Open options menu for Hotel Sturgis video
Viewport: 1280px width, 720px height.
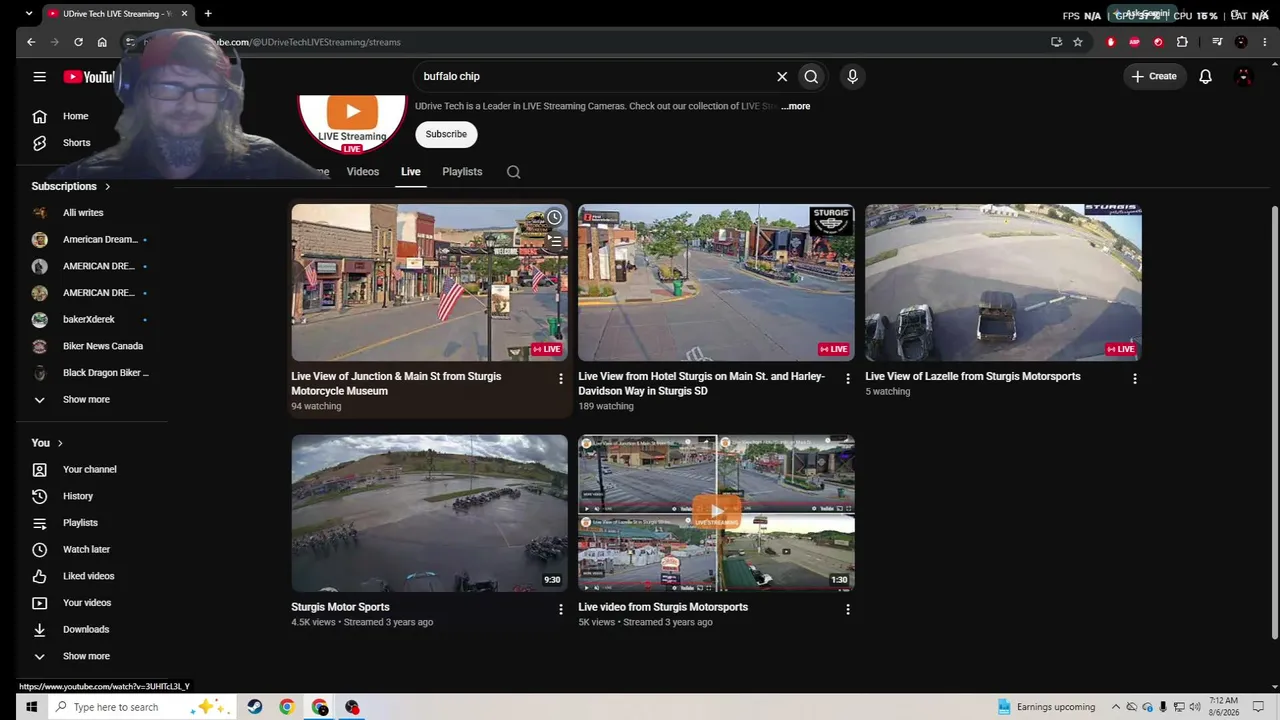(848, 379)
